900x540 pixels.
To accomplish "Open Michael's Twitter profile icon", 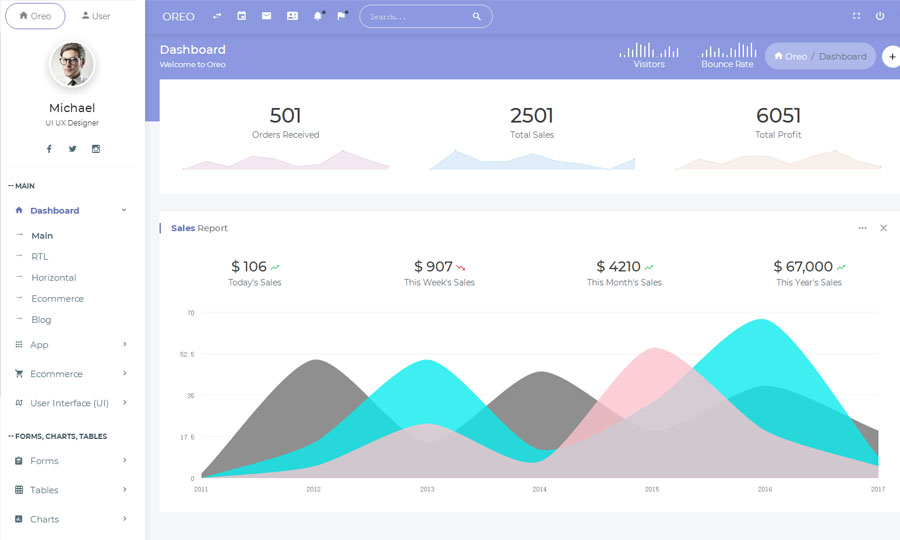I will (x=73, y=149).
